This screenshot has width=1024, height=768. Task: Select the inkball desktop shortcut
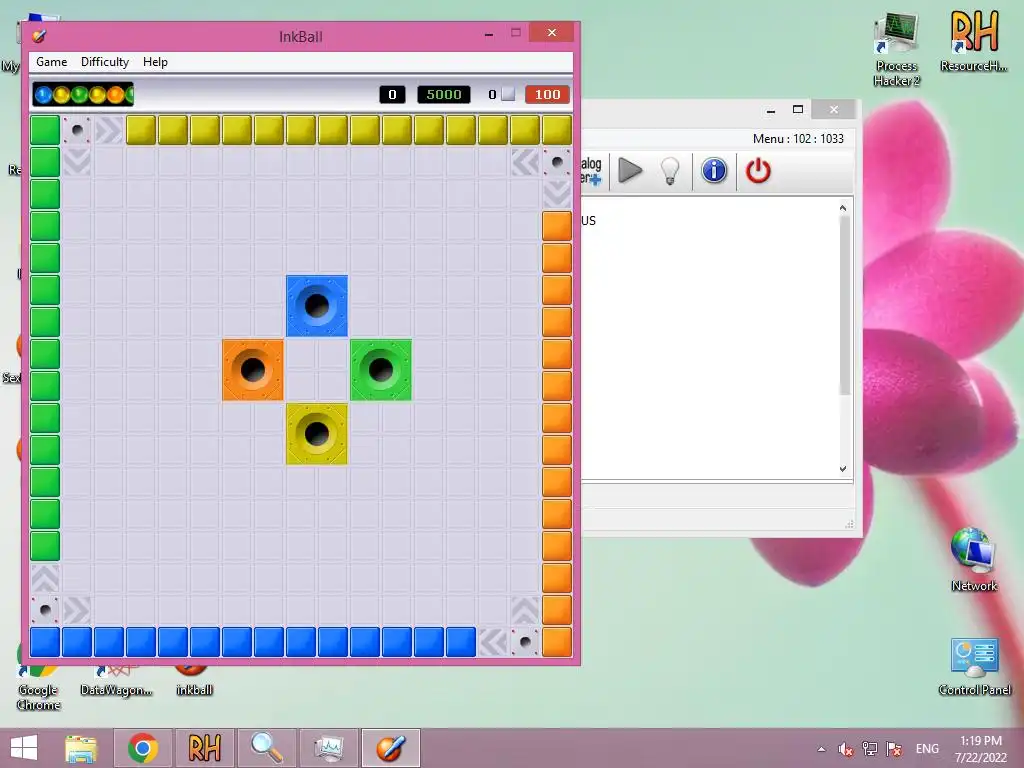point(194,681)
